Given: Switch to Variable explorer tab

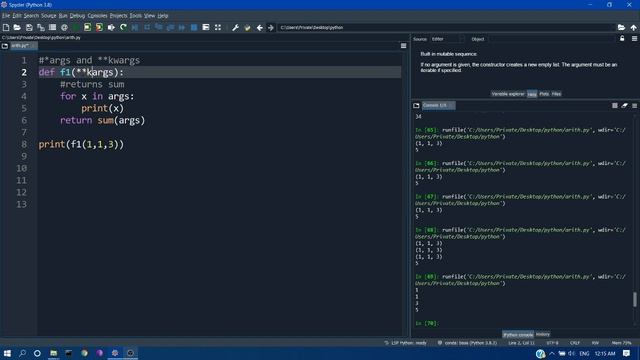Looking at the screenshot, I should tap(508, 94).
